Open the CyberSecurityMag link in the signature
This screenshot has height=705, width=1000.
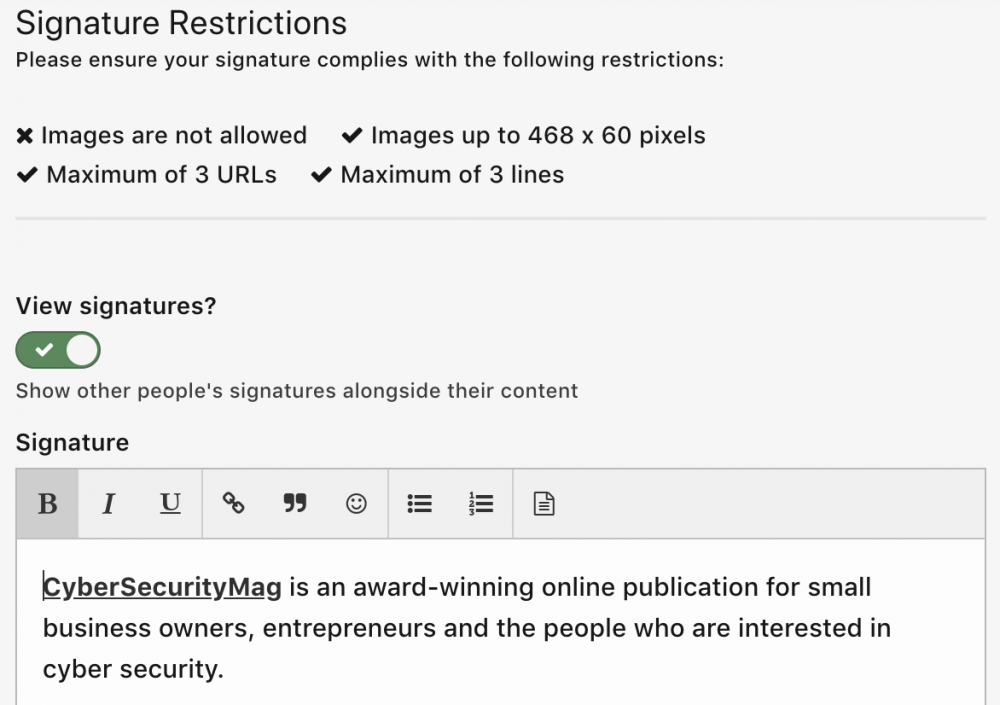[x=162, y=587]
